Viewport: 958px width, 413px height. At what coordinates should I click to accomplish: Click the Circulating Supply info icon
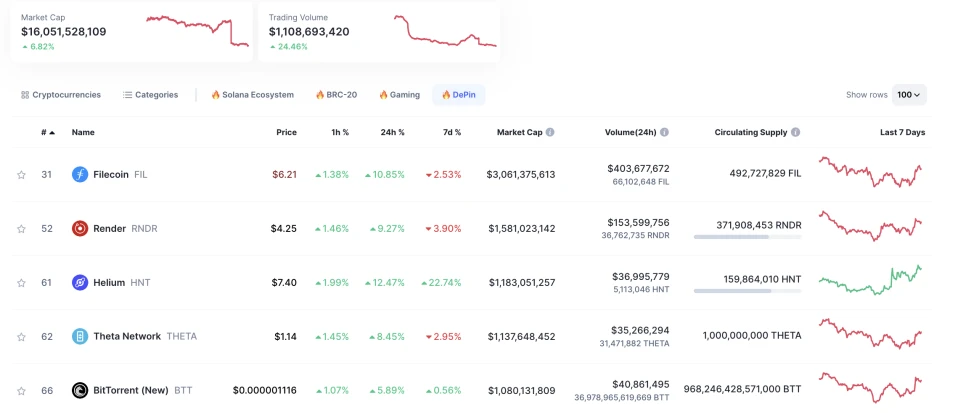click(796, 132)
